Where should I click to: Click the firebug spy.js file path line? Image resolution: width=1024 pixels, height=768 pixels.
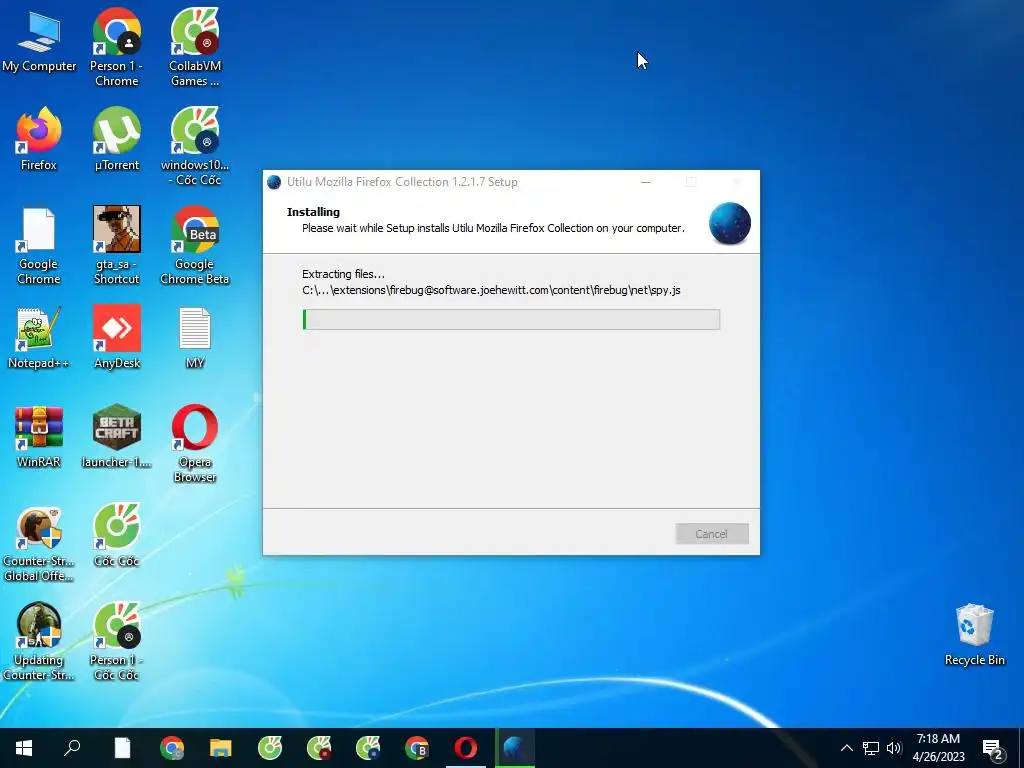pyautogui.click(x=491, y=290)
